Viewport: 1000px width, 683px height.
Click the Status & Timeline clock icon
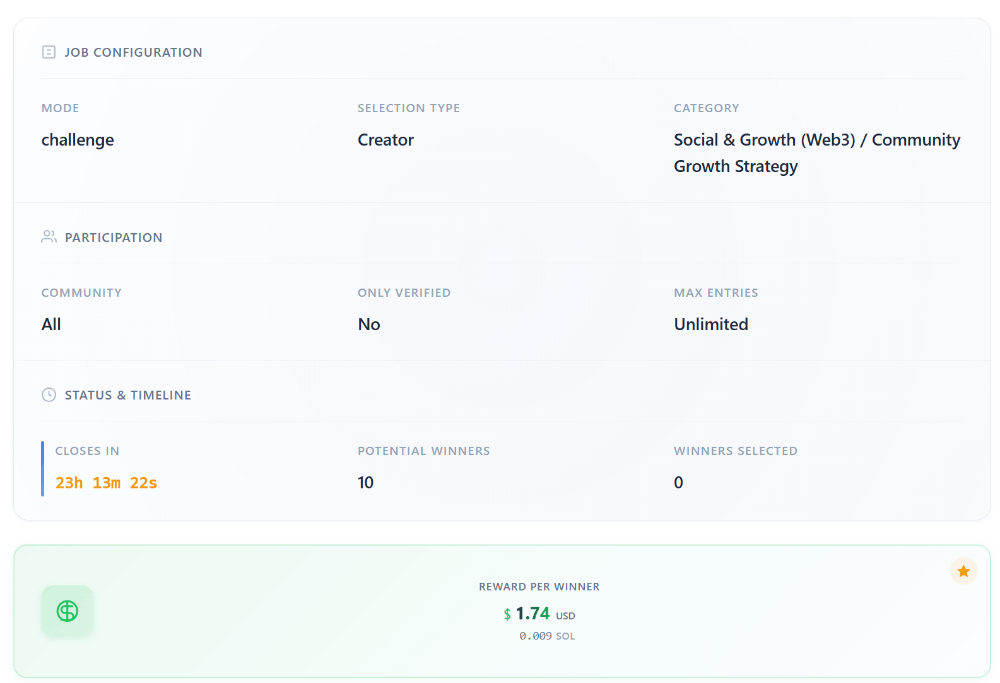click(x=49, y=395)
